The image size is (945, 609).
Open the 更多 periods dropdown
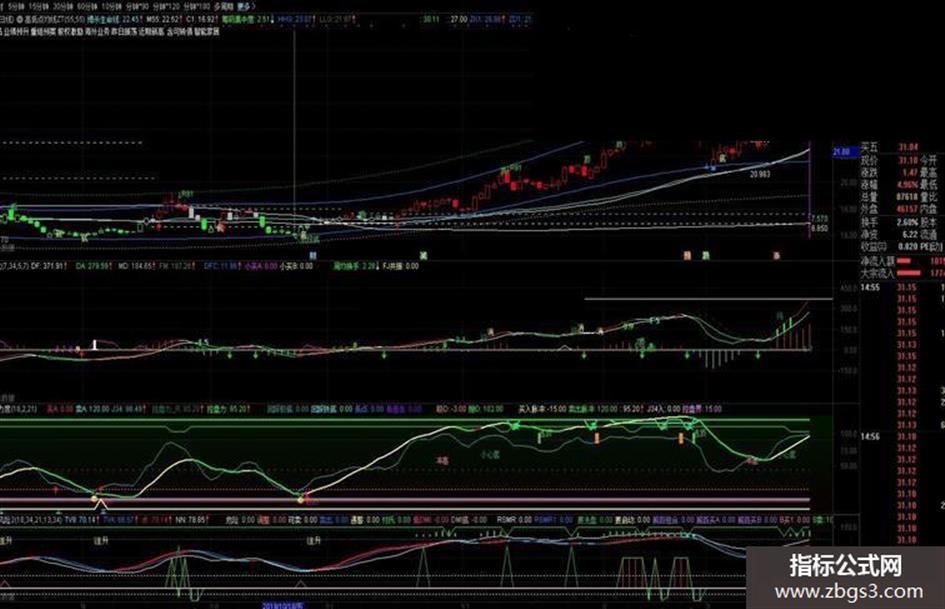click(x=245, y=6)
